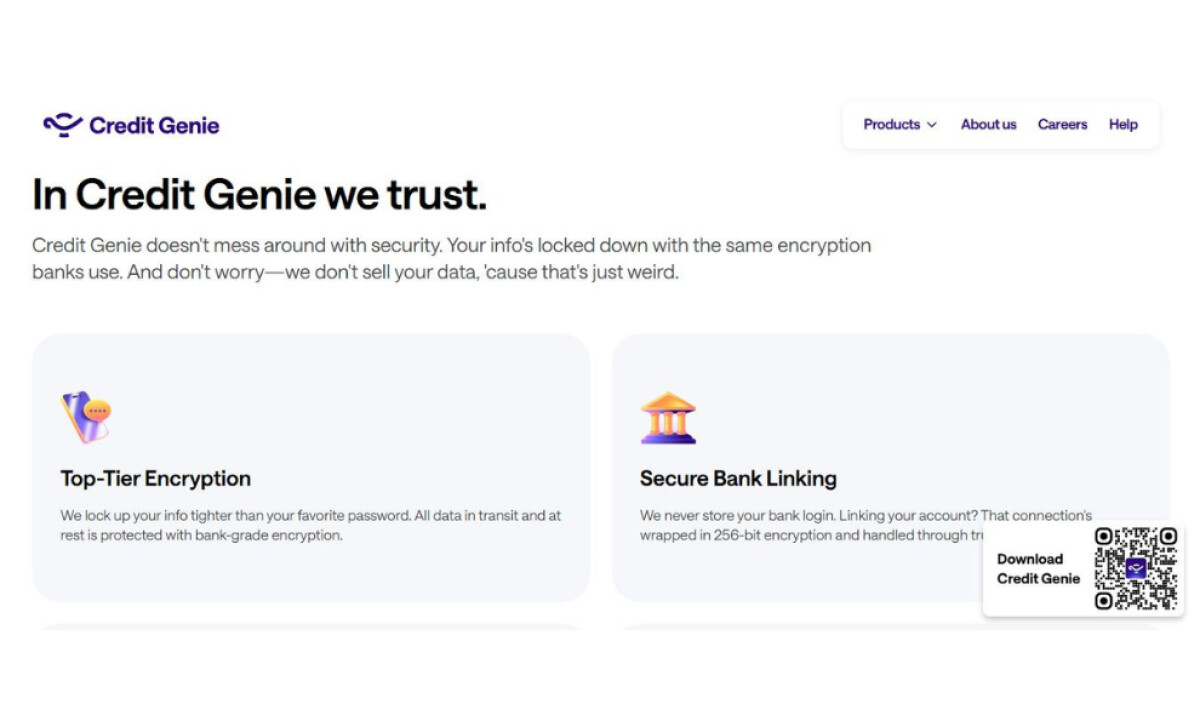Click About us in the navigation
The image size is (1200, 727).
coord(988,124)
